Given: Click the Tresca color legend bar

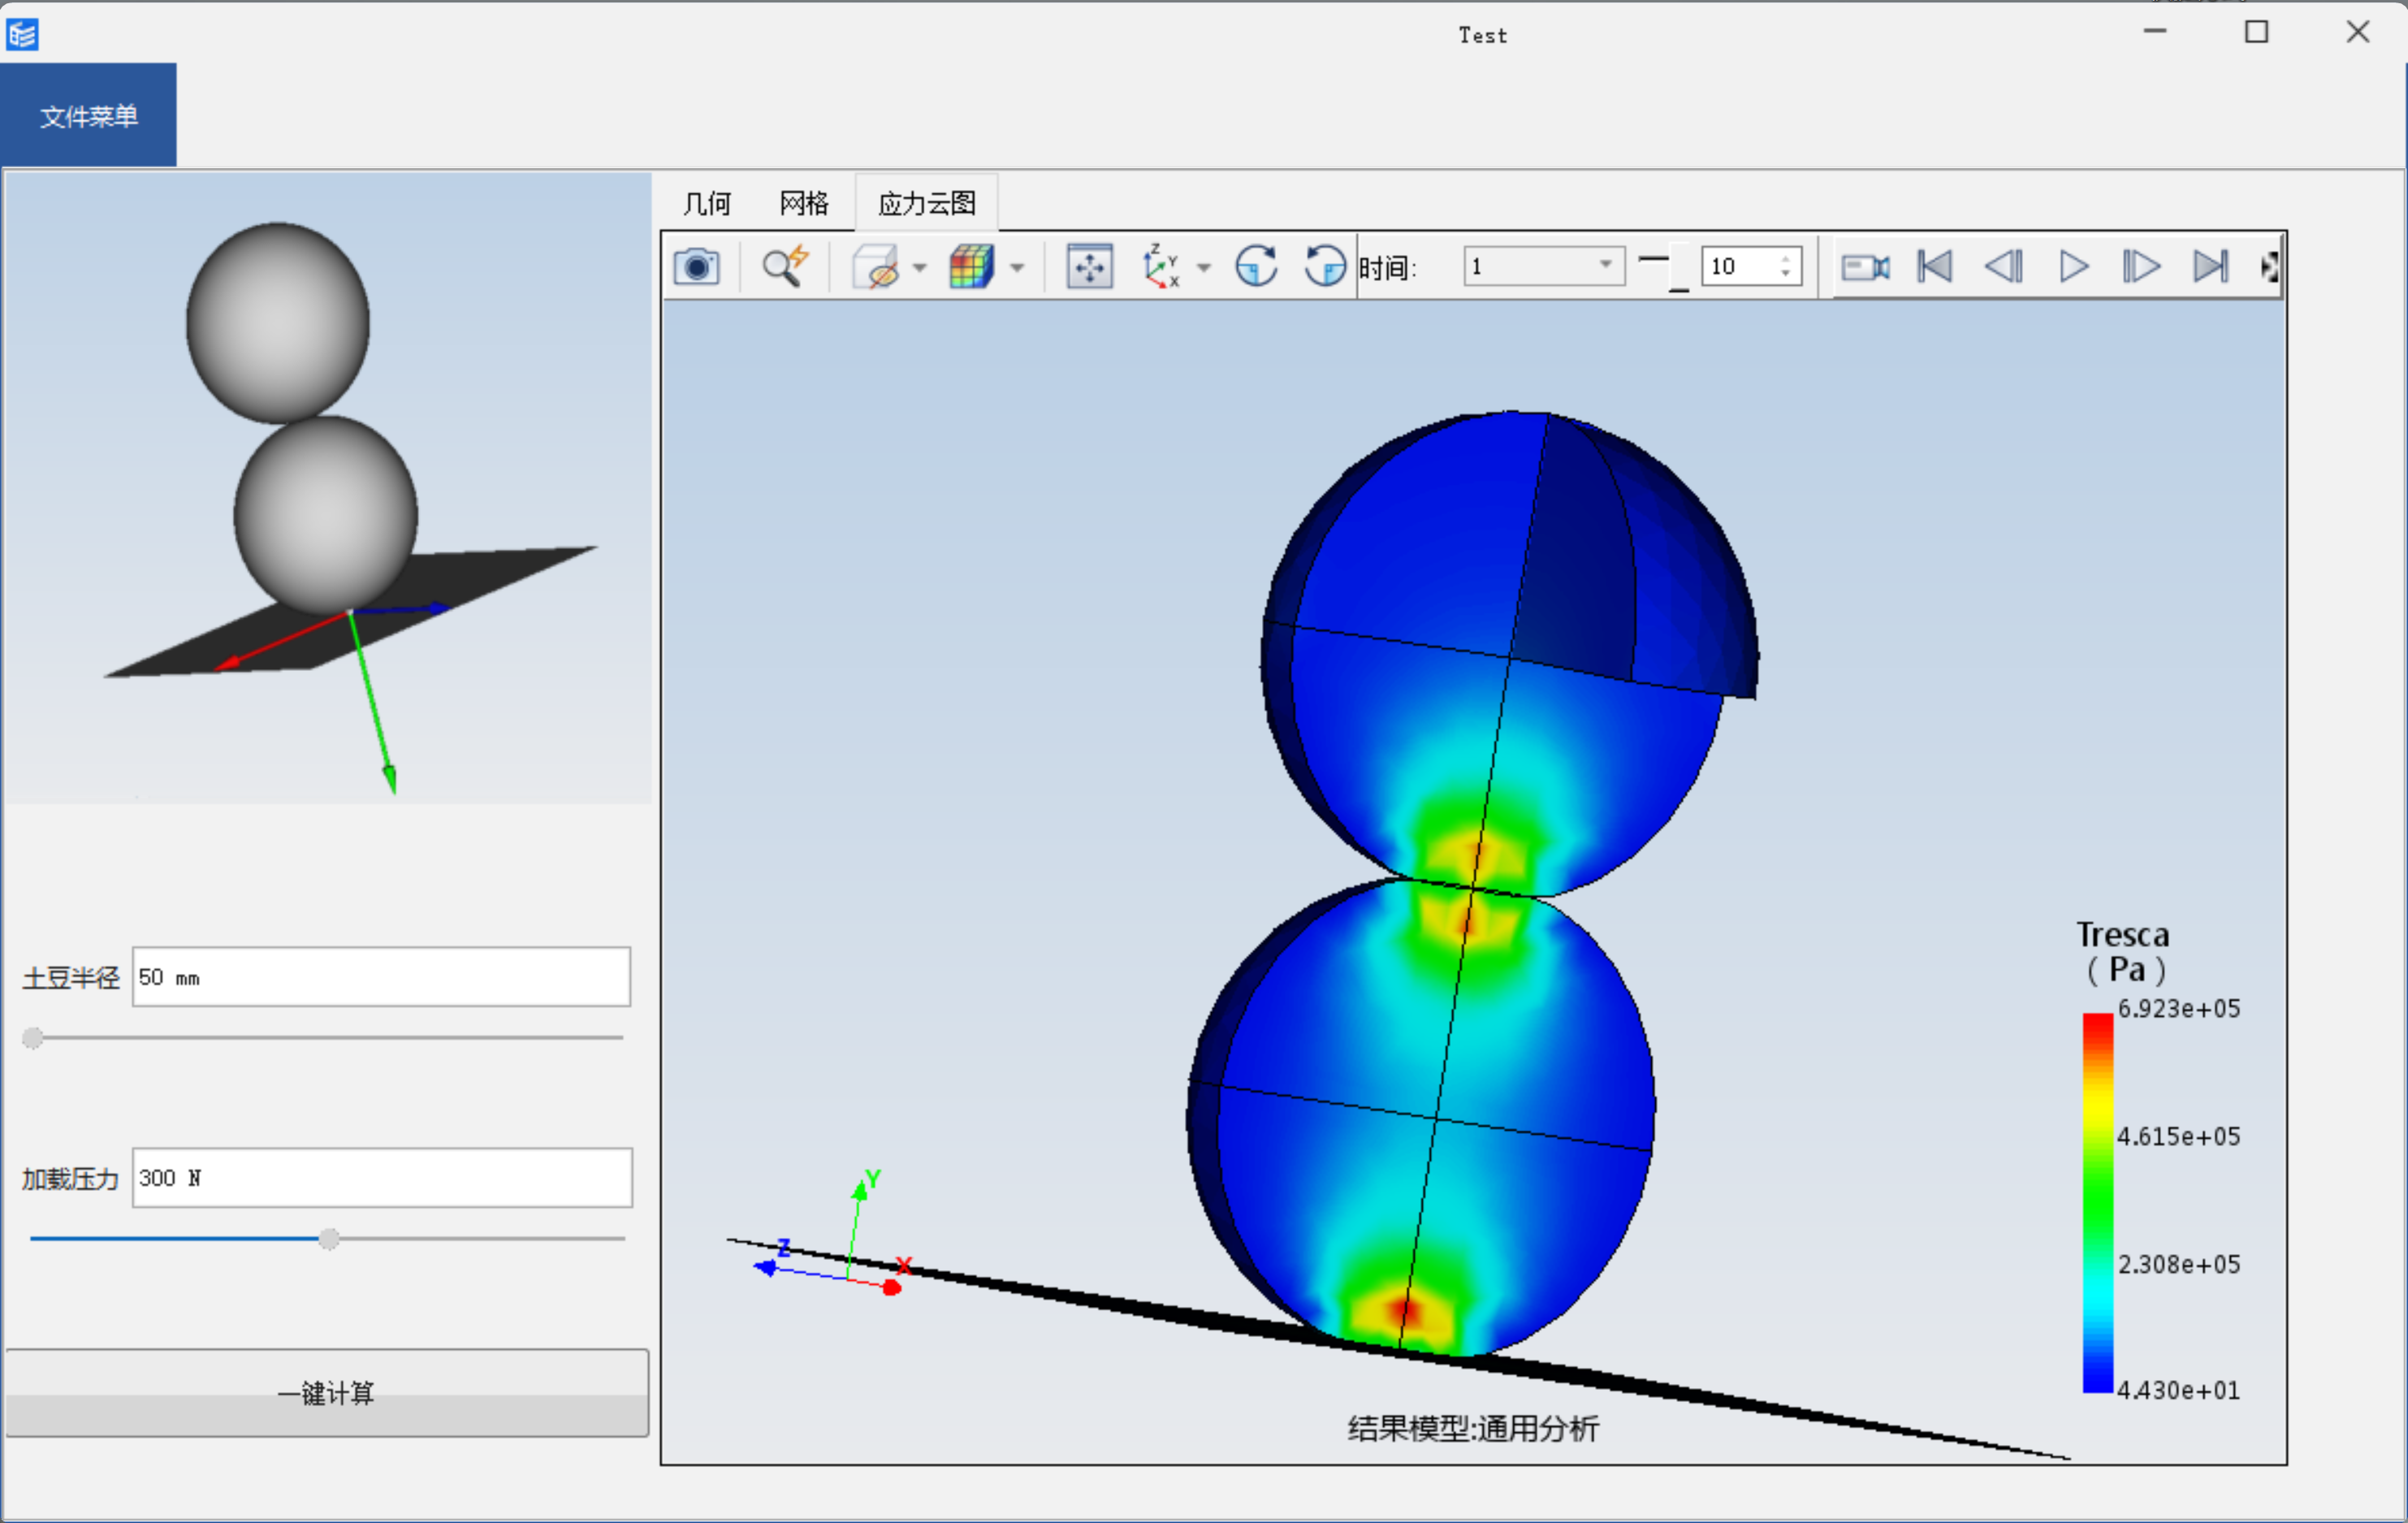Looking at the screenshot, I should pyautogui.click(x=2098, y=1203).
